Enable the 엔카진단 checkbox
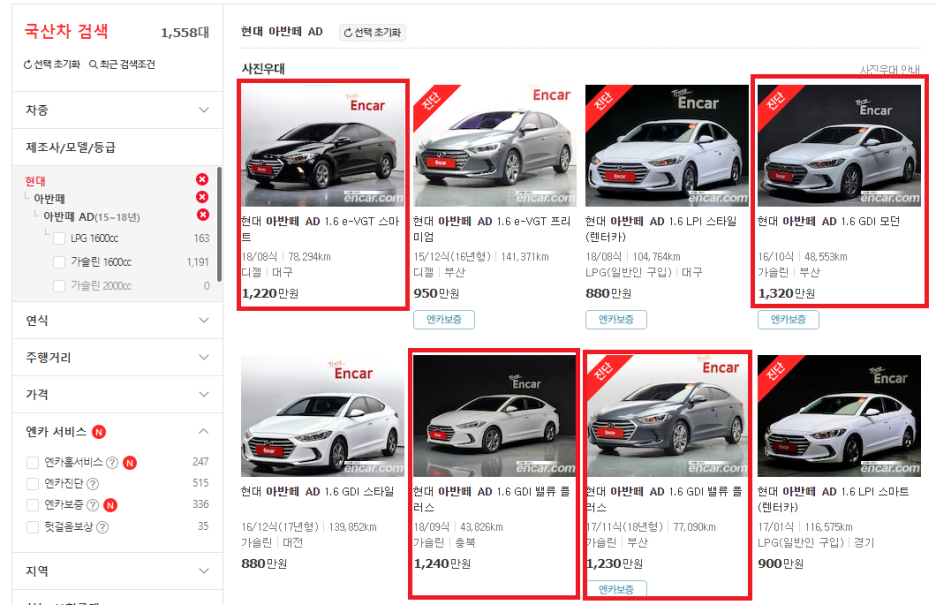 point(33,484)
